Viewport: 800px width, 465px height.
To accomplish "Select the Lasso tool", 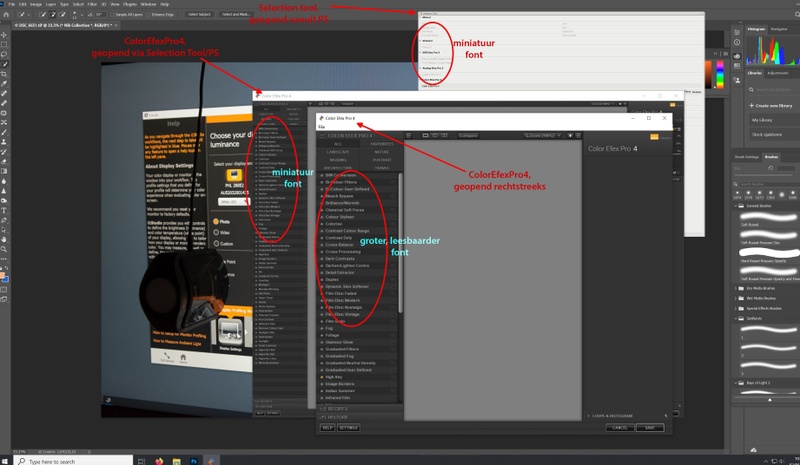I will [x=4, y=54].
